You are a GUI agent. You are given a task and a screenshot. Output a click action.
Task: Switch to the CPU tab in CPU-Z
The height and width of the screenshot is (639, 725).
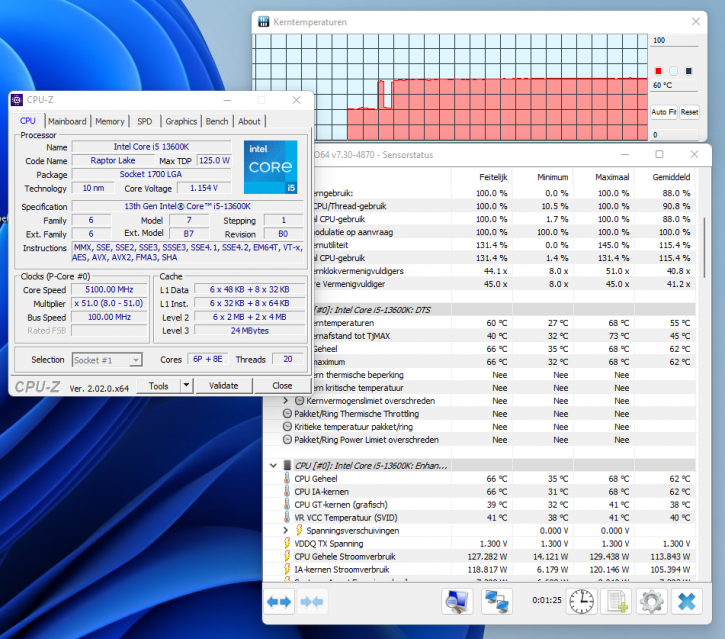tap(28, 121)
